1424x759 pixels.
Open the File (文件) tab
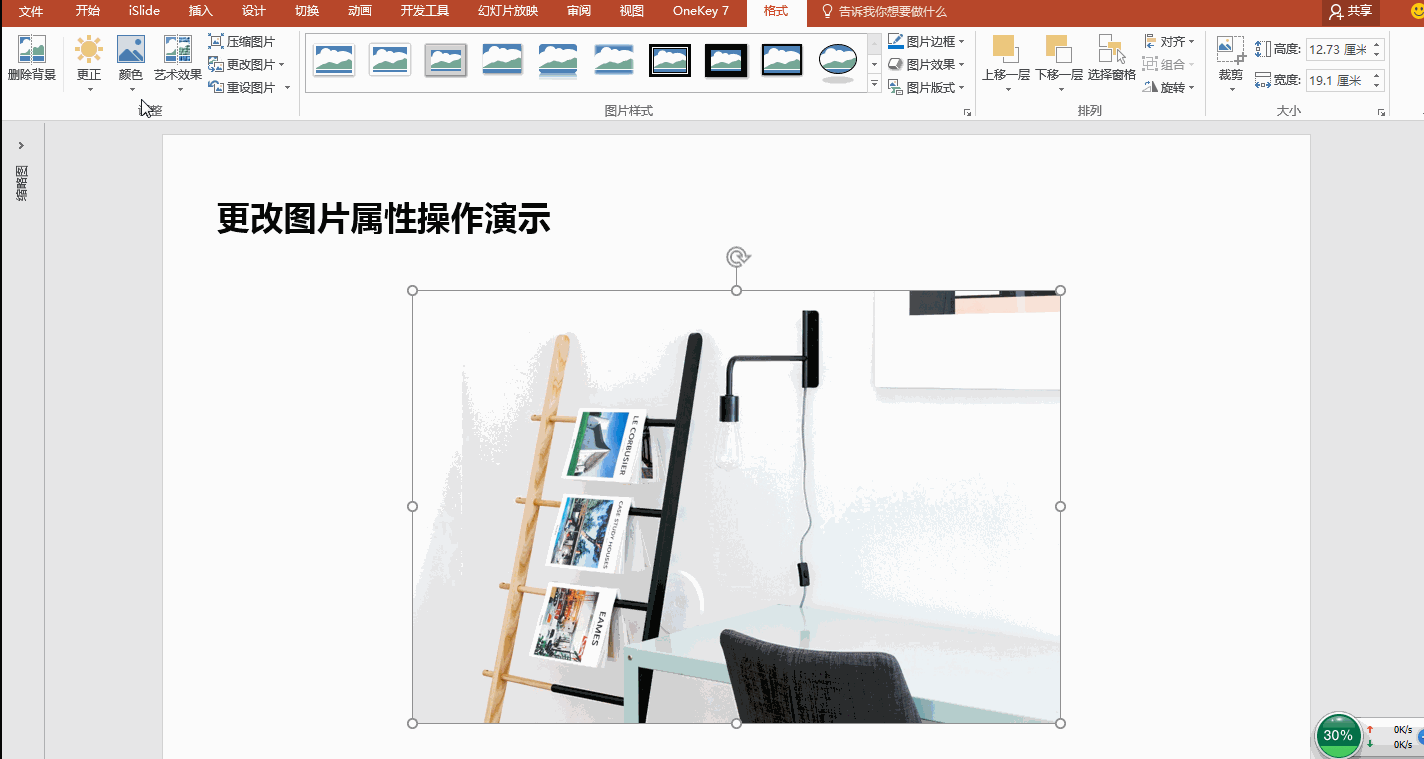31,11
